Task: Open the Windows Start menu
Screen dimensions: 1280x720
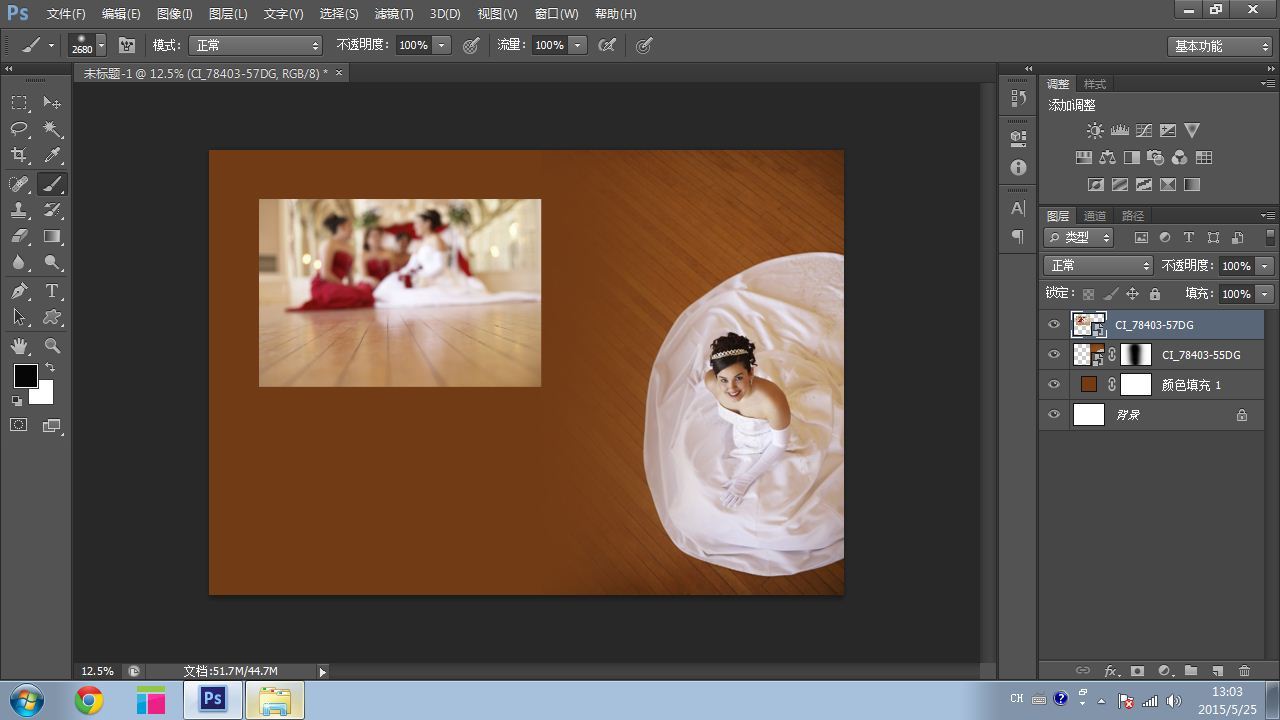Action: [x=26, y=700]
